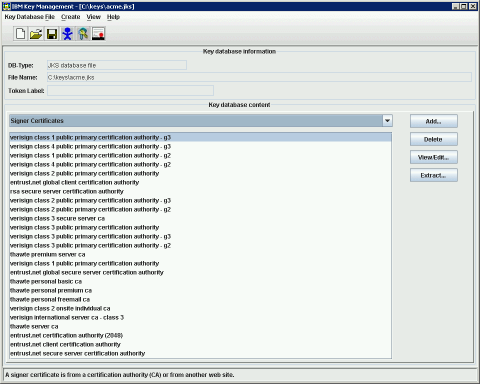Select verisign class 3 secure server ca
This screenshot has width=480, height=384.
click(x=200, y=218)
